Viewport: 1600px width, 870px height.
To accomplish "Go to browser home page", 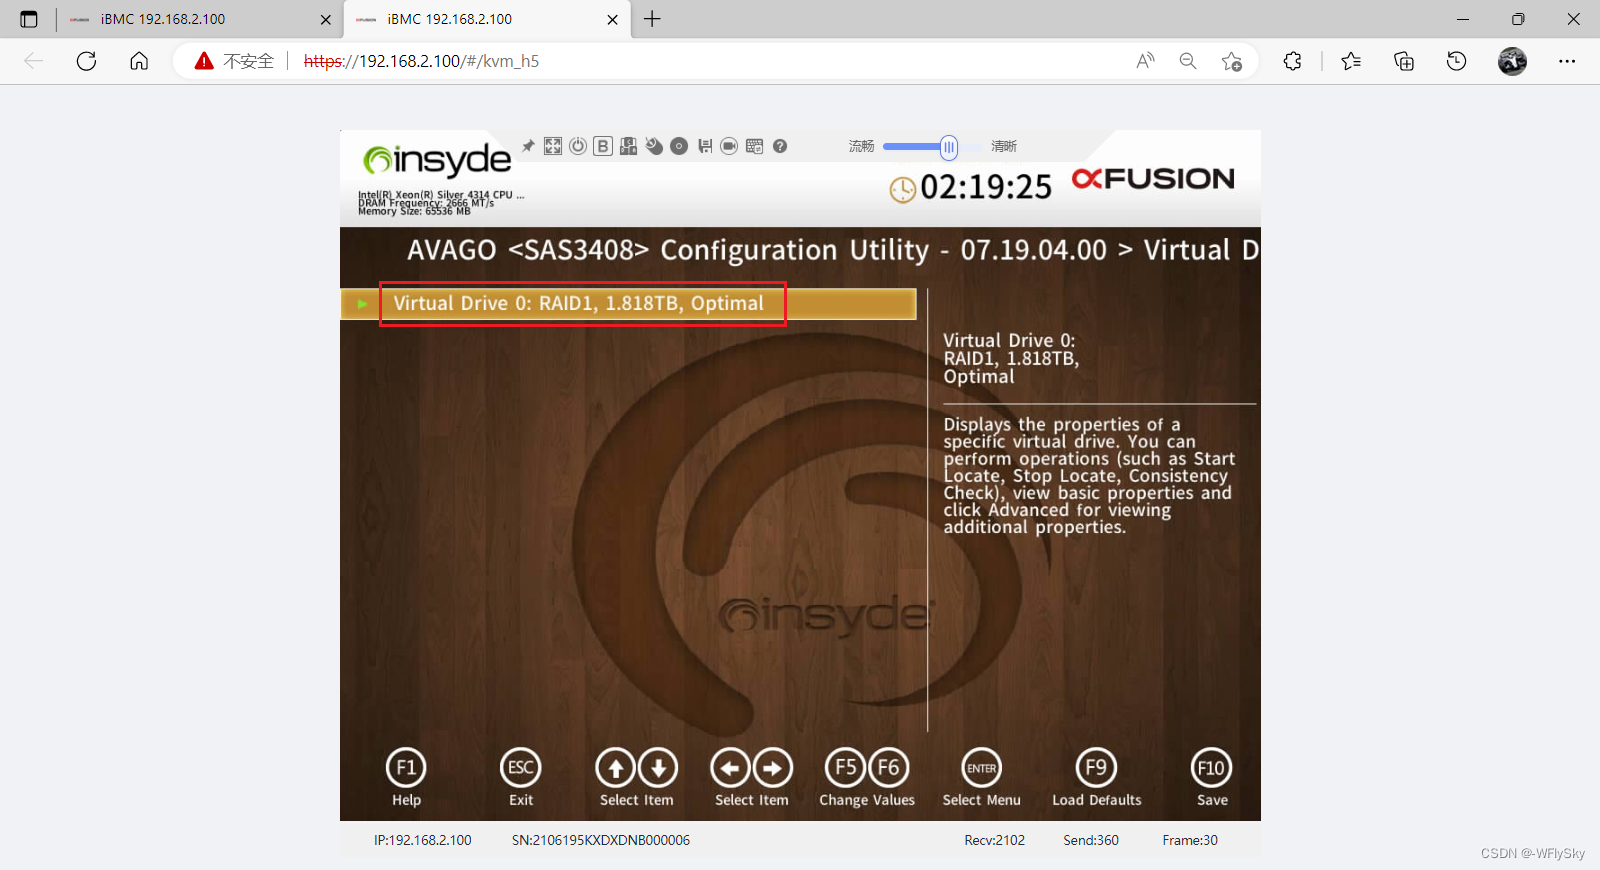I will [x=139, y=61].
